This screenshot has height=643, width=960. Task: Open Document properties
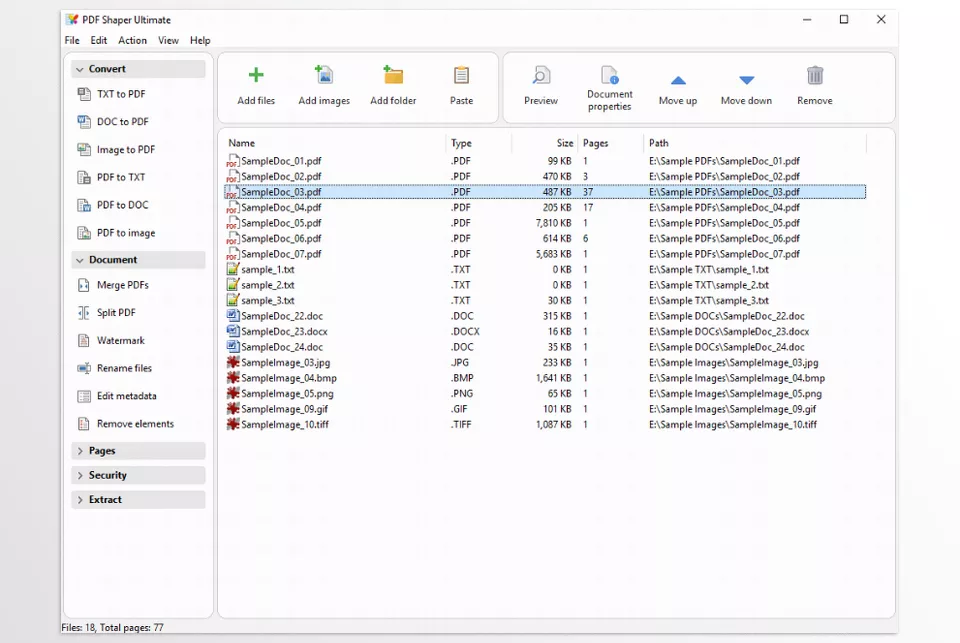609,76
